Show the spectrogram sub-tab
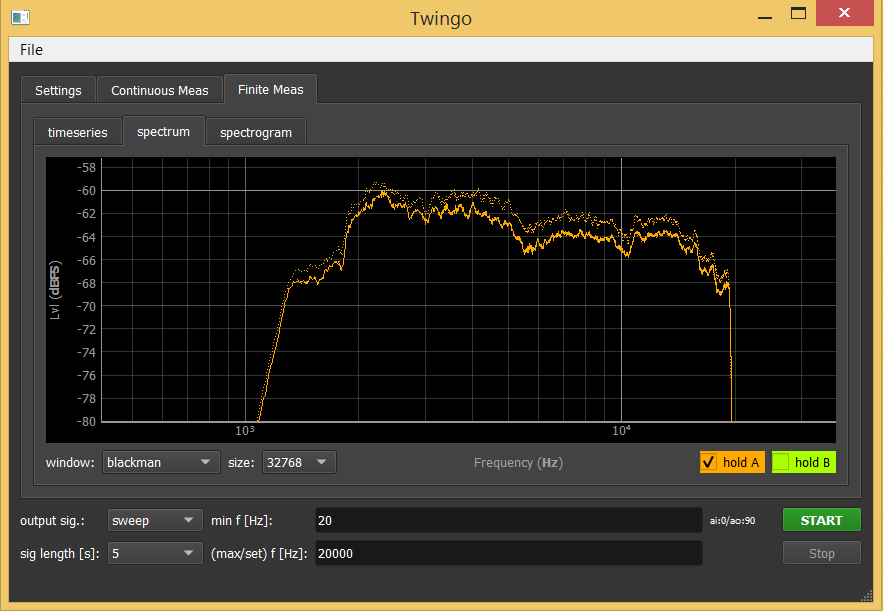This screenshot has height=611, width=883. [x=256, y=132]
